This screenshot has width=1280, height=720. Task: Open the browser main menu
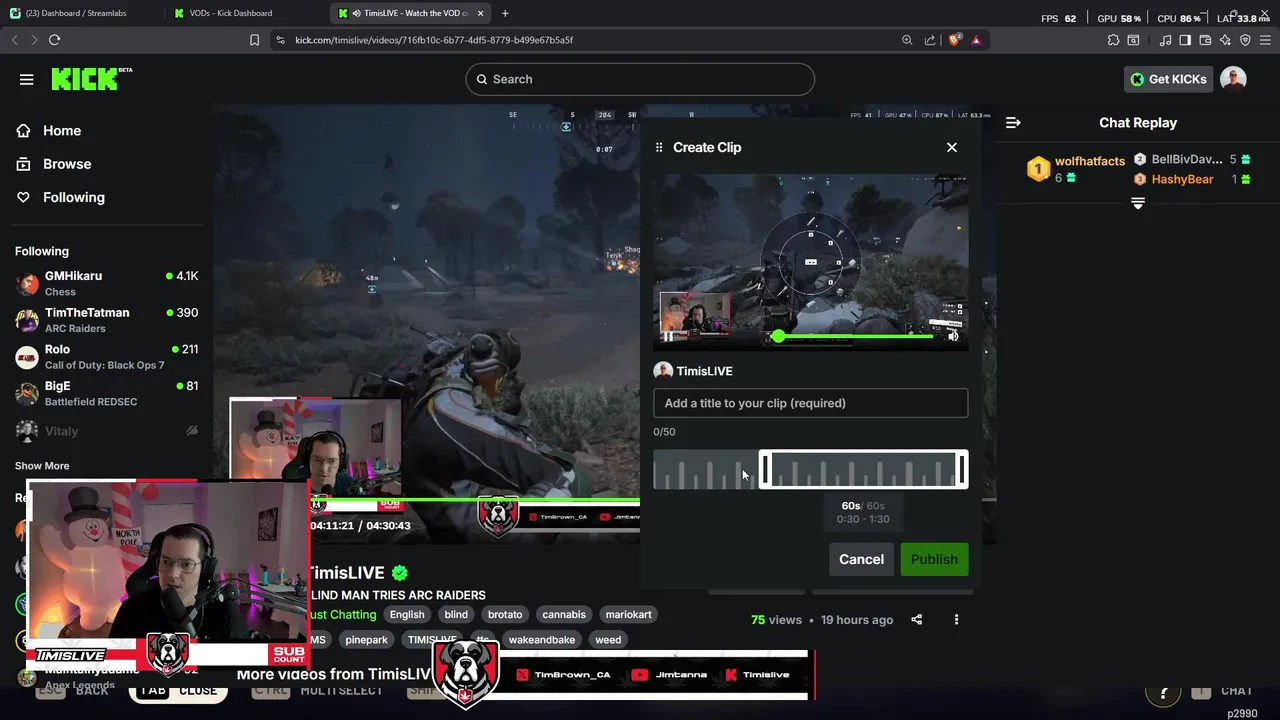pyautogui.click(x=1265, y=40)
